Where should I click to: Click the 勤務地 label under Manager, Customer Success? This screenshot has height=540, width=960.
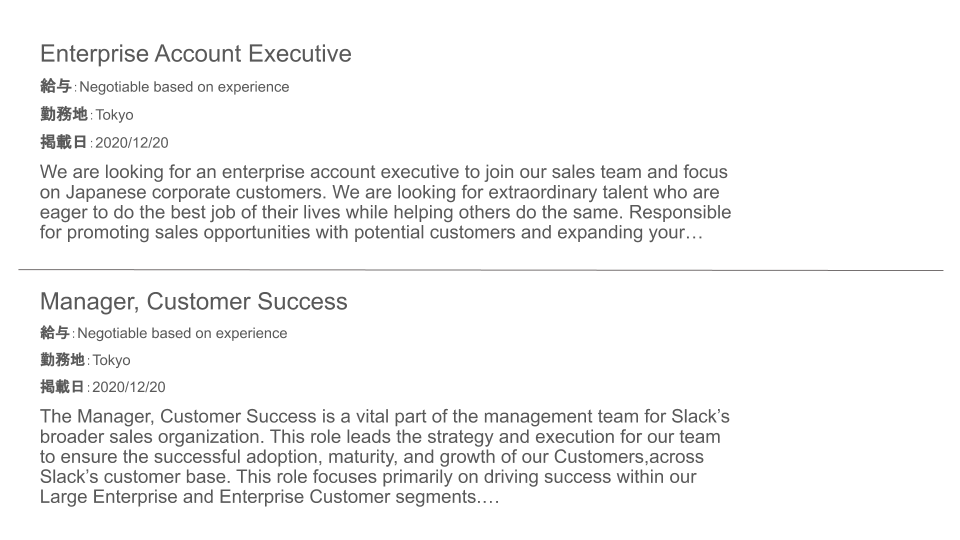pyautogui.click(x=62, y=360)
